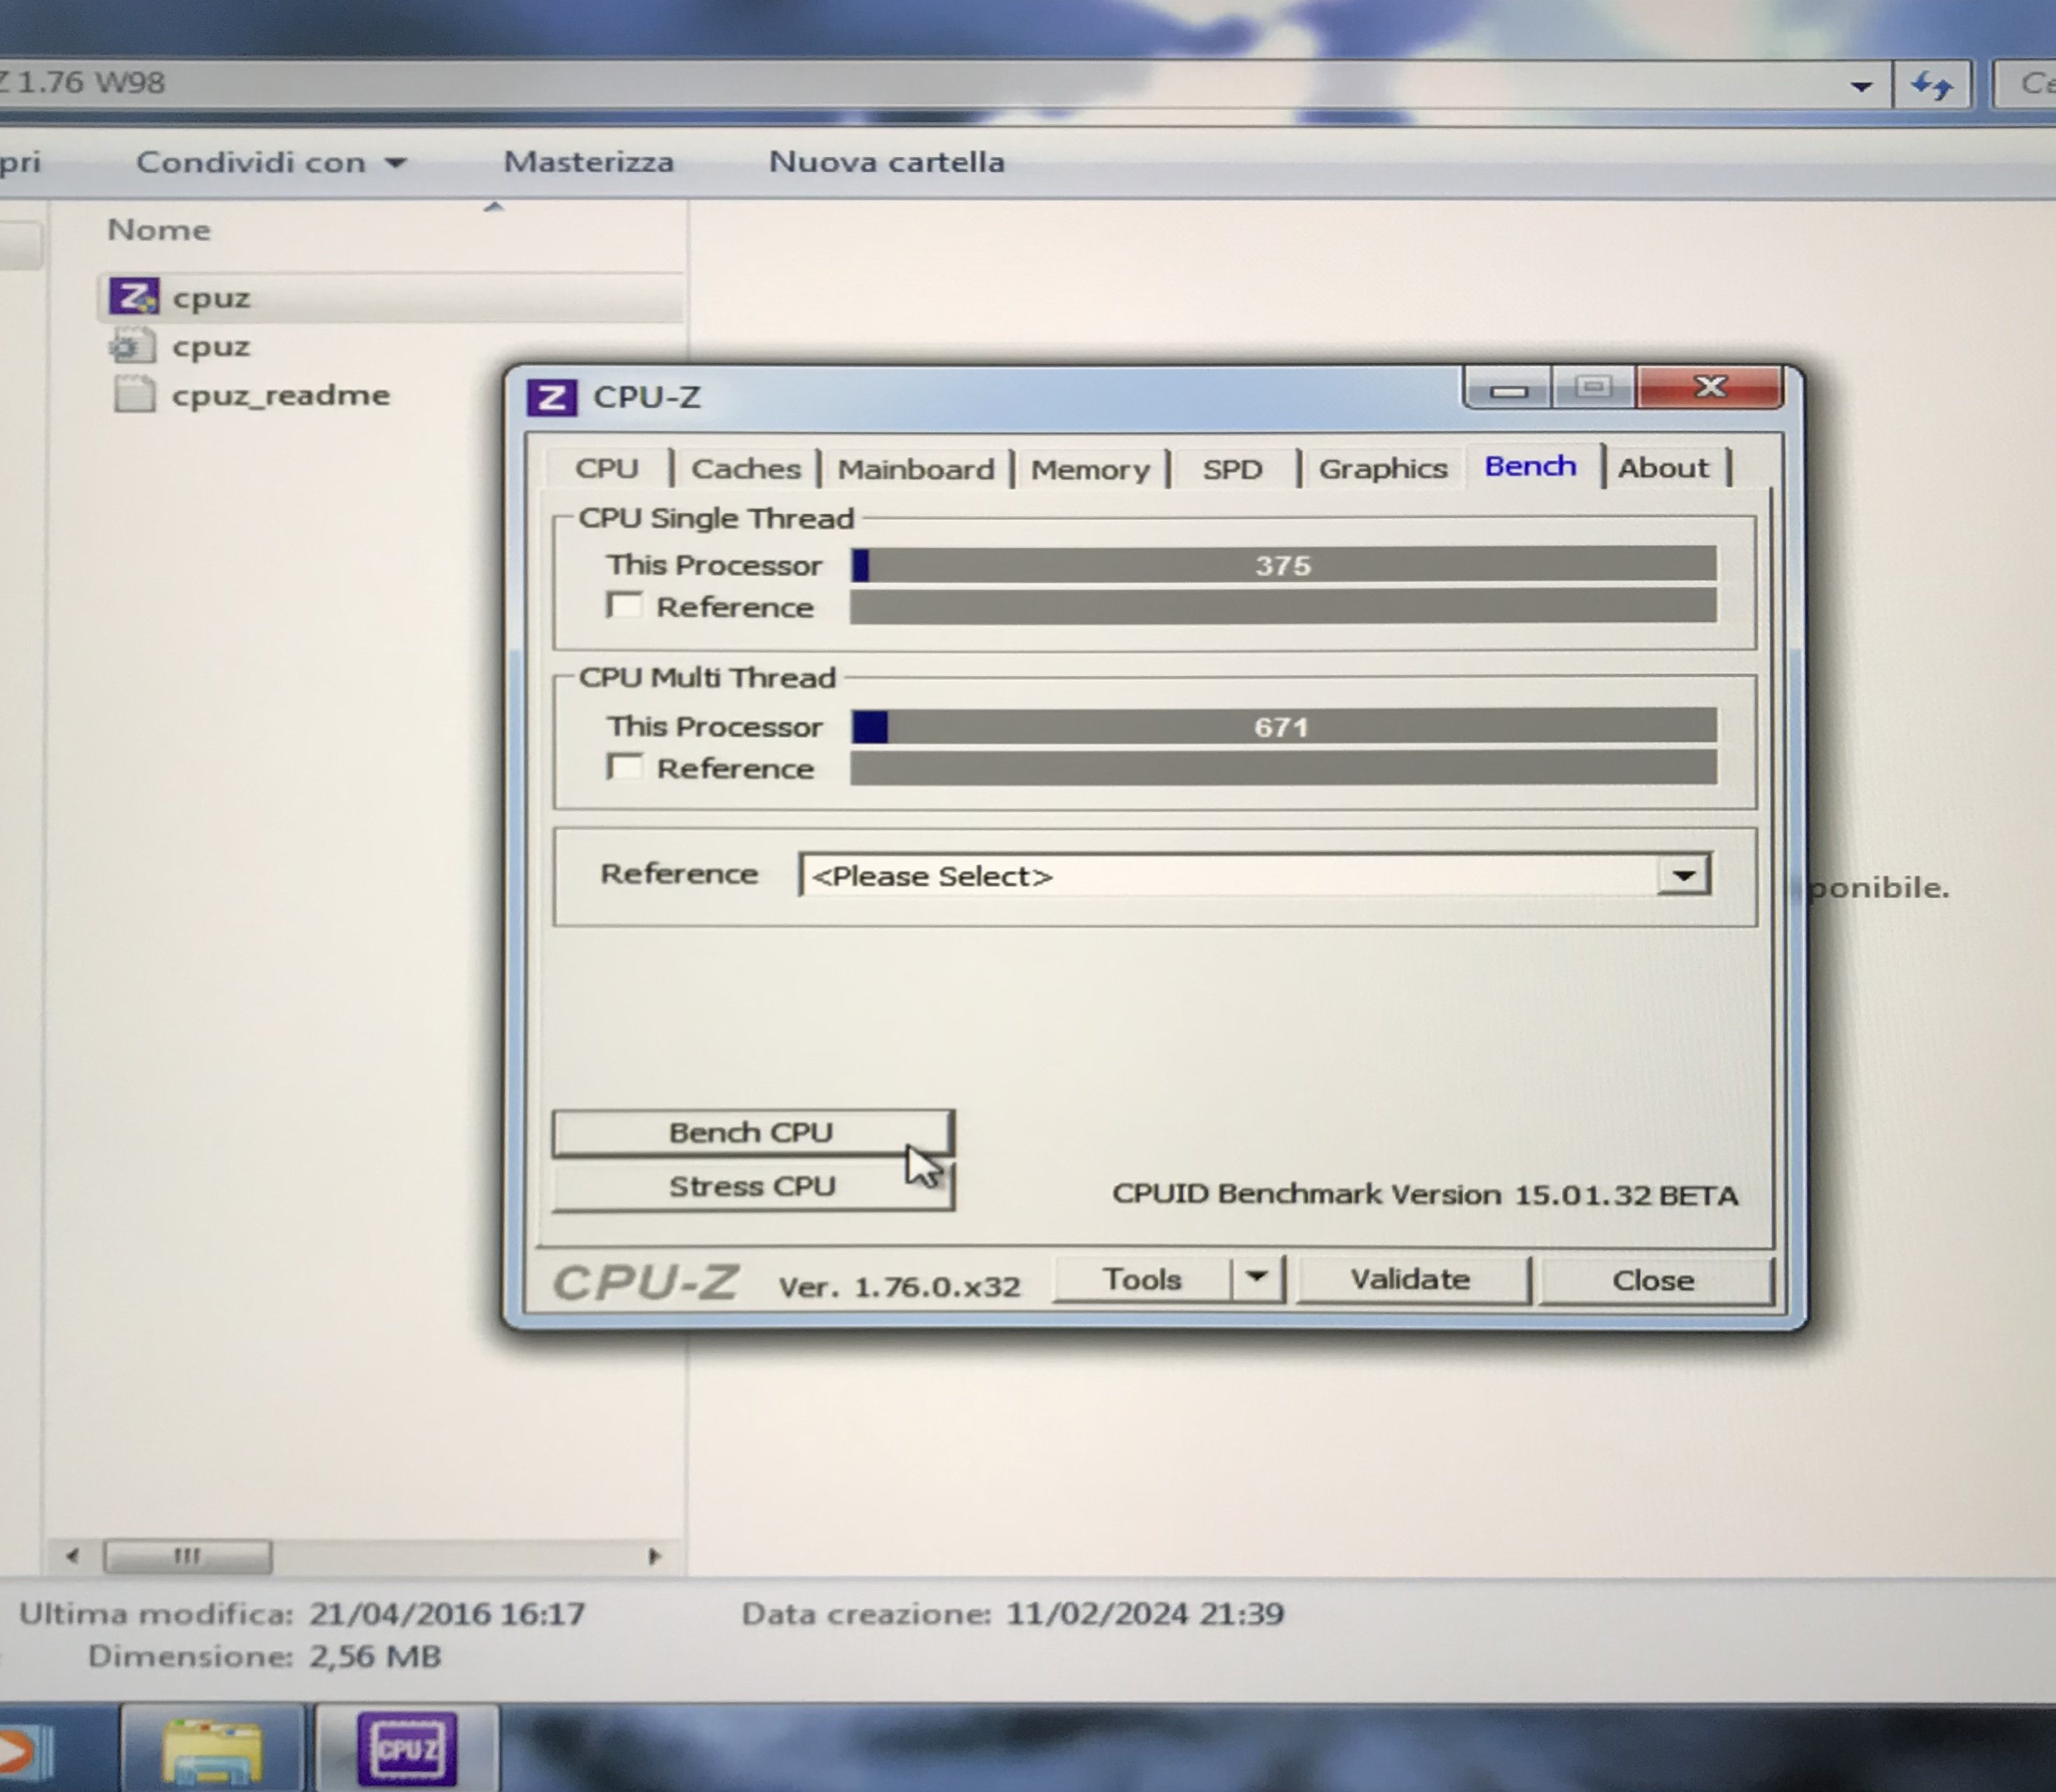The height and width of the screenshot is (1792, 2056).
Task: Click the media player taskbar icon
Action: pos(20,1750)
